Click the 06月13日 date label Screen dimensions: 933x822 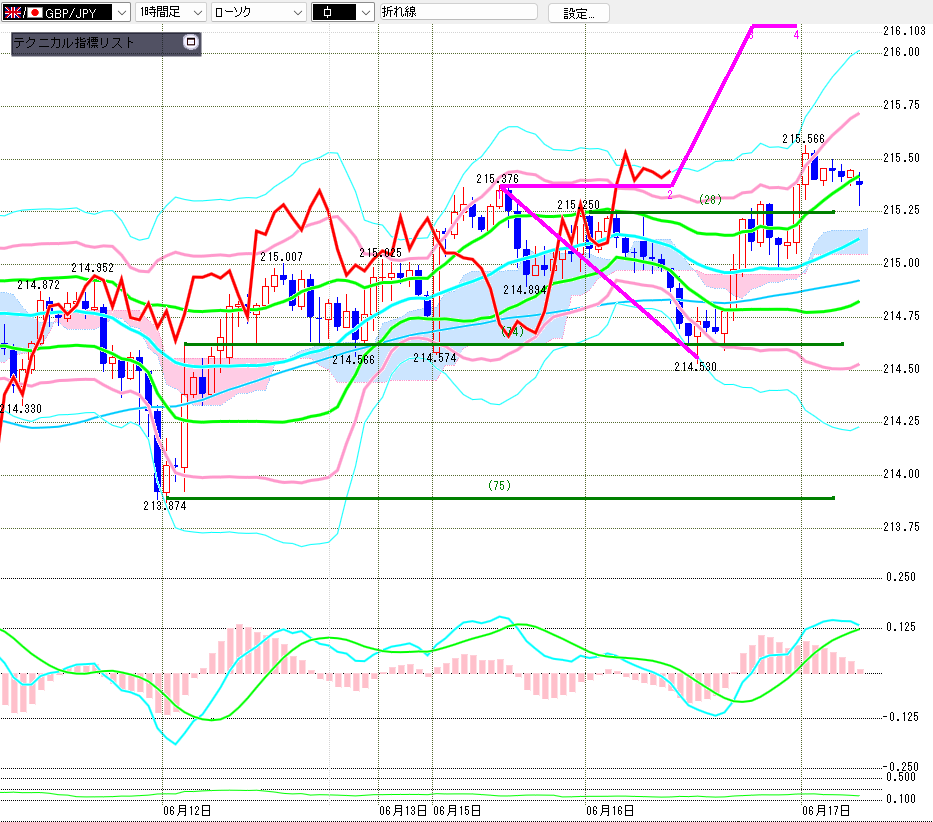point(403,811)
